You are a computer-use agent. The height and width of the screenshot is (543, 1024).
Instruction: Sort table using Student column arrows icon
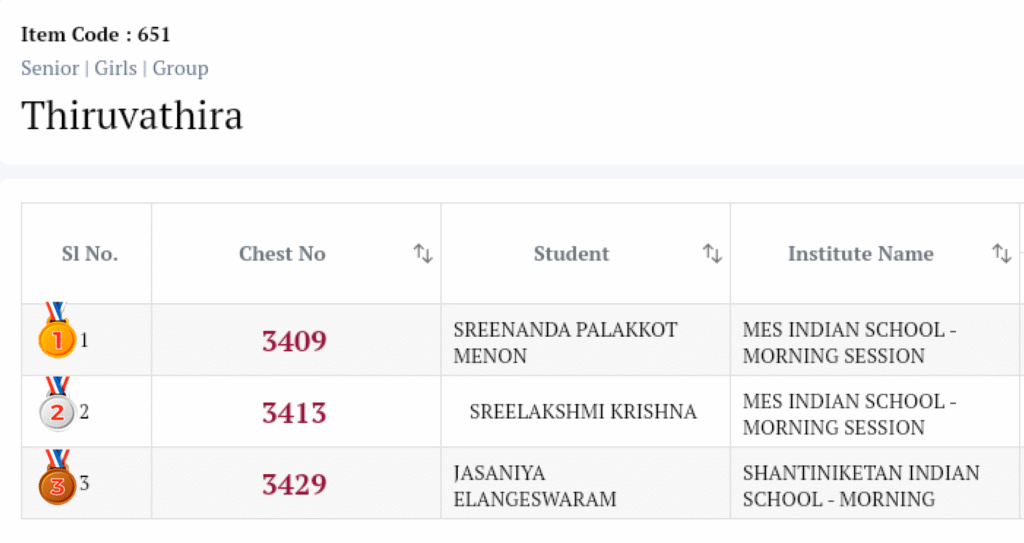[x=712, y=254]
